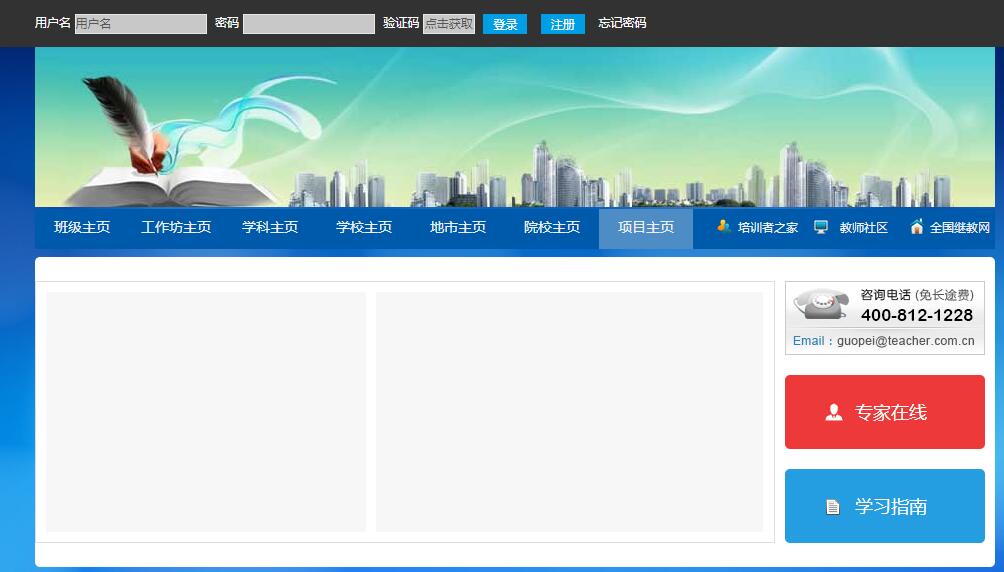Click the document icon in 学习指南
Image resolution: width=1004 pixels, height=572 pixels.
coord(832,507)
